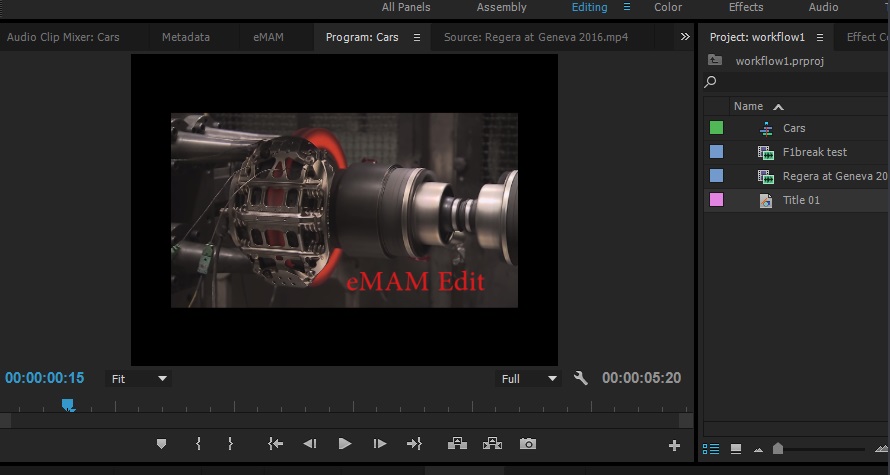Open the Editing workspace menu icon
The width and height of the screenshot is (890, 475).
pyautogui.click(x=627, y=7)
